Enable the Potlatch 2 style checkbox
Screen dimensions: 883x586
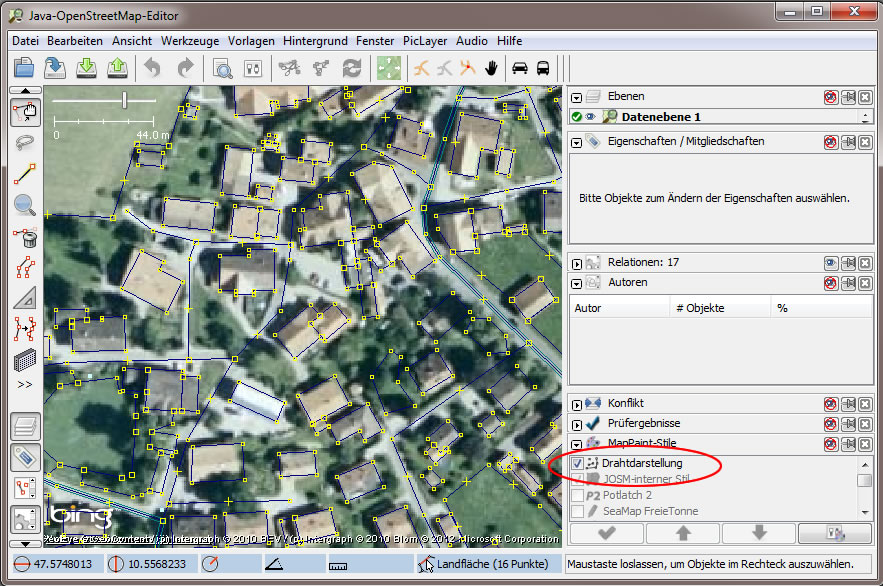578,495
